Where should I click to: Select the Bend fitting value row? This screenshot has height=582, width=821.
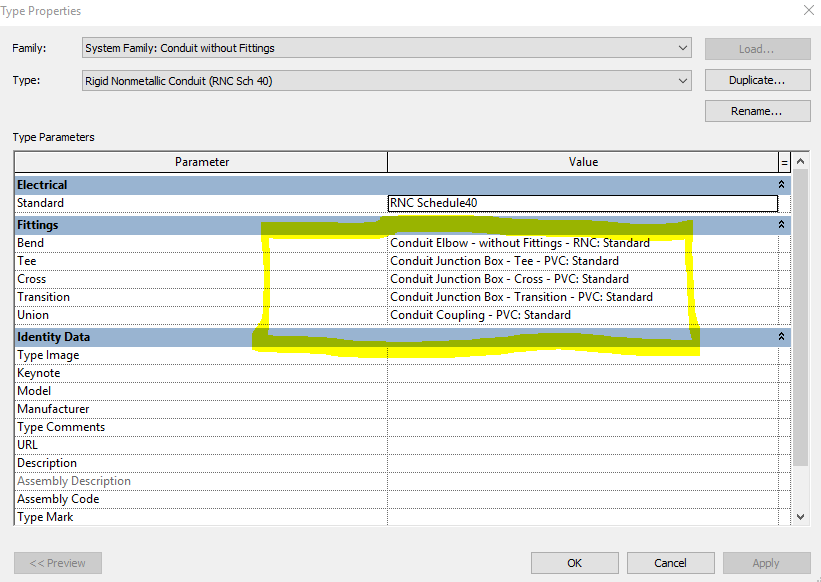pos(583,242)
